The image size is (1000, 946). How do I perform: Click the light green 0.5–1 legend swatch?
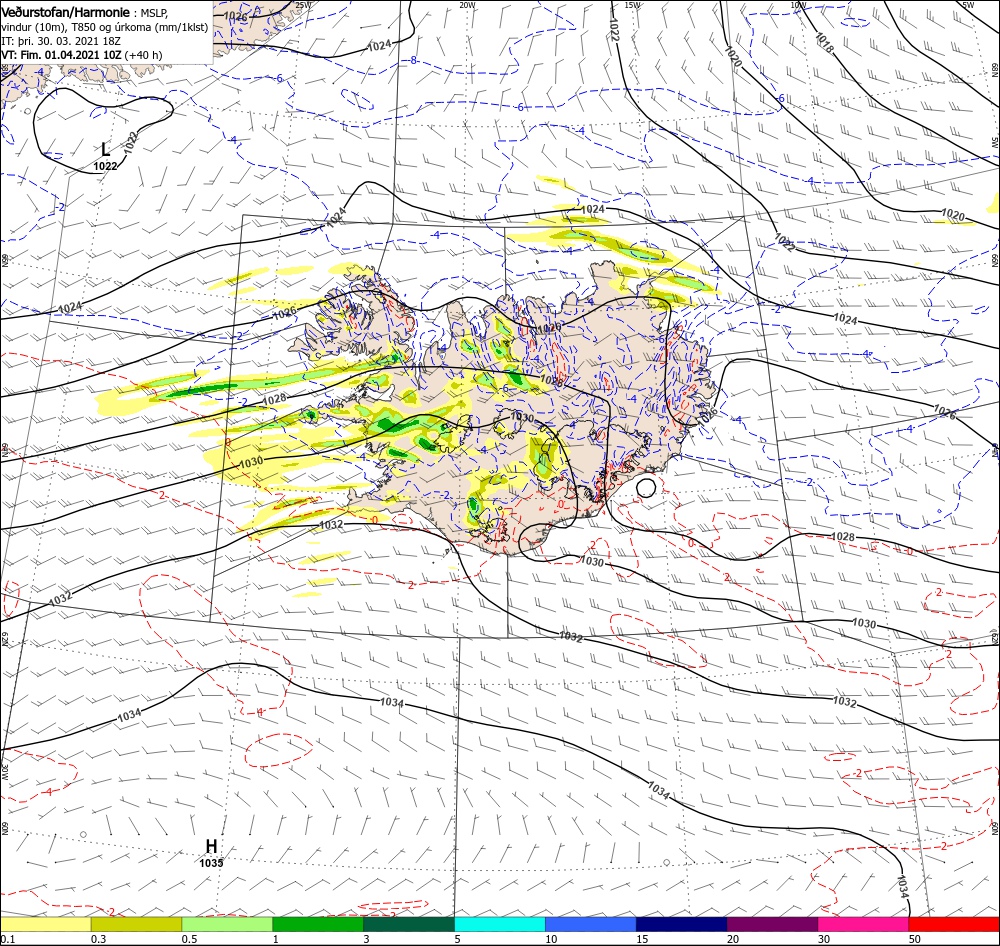227,924
